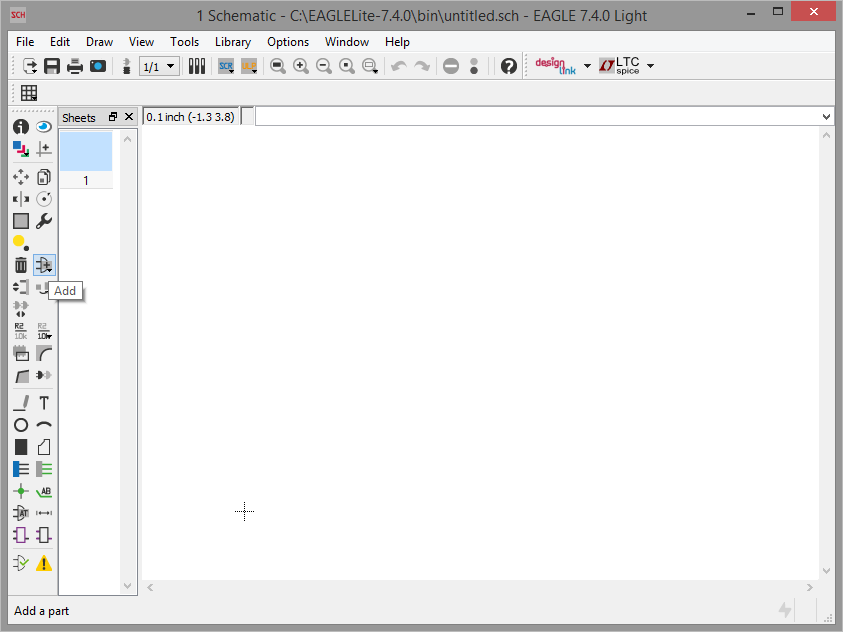Select the Text tool
This screenshot has height=632, width=843.
tap(44, 403)
